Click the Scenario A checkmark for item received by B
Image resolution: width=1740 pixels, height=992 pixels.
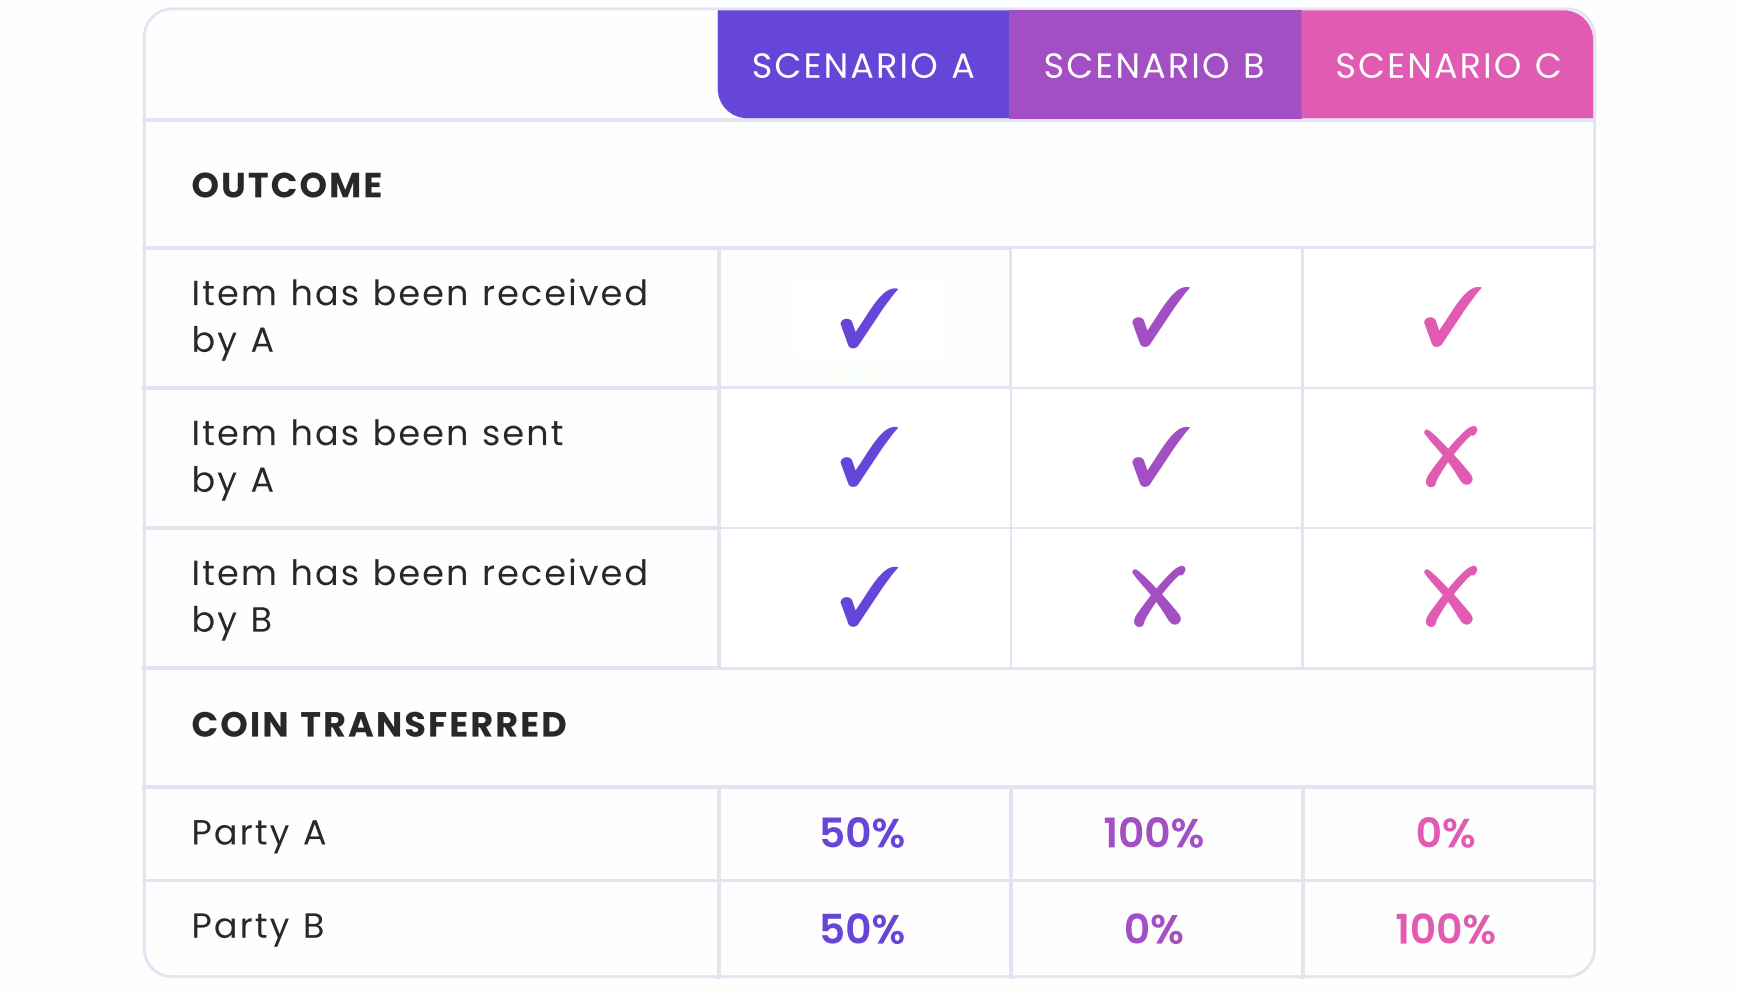pyautogui.click(x=869, y=598)
